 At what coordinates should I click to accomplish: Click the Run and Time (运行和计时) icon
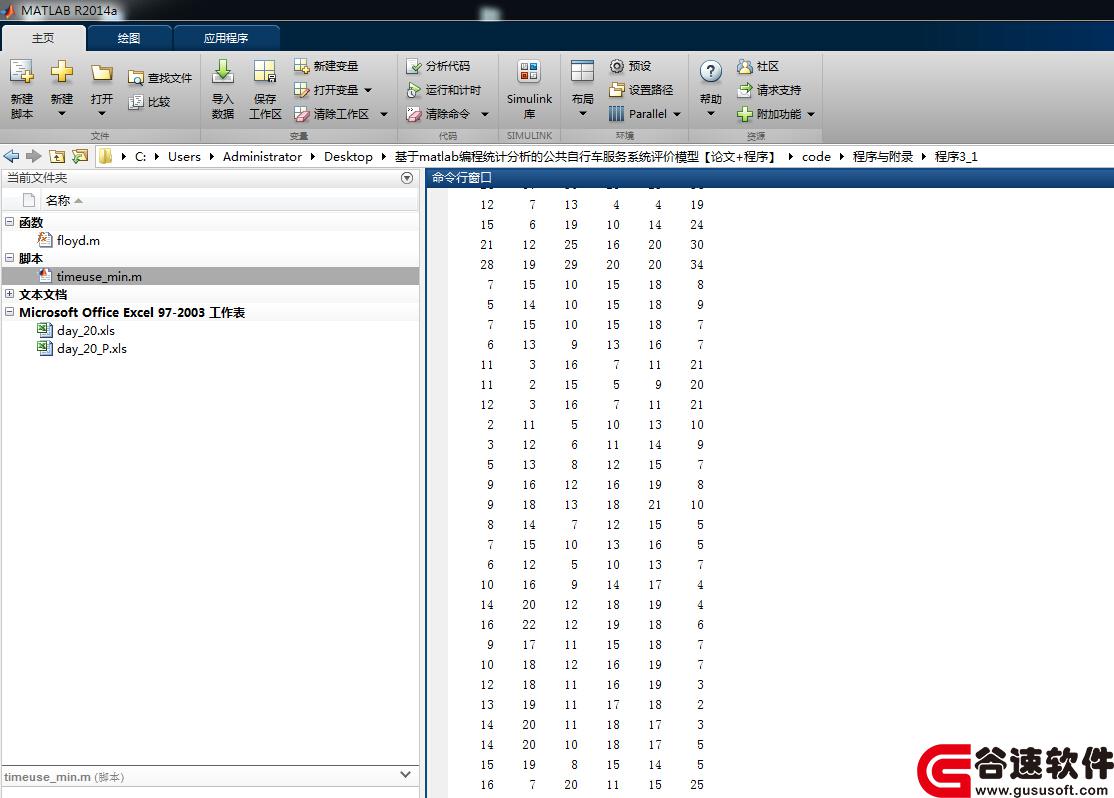(413, 90)
